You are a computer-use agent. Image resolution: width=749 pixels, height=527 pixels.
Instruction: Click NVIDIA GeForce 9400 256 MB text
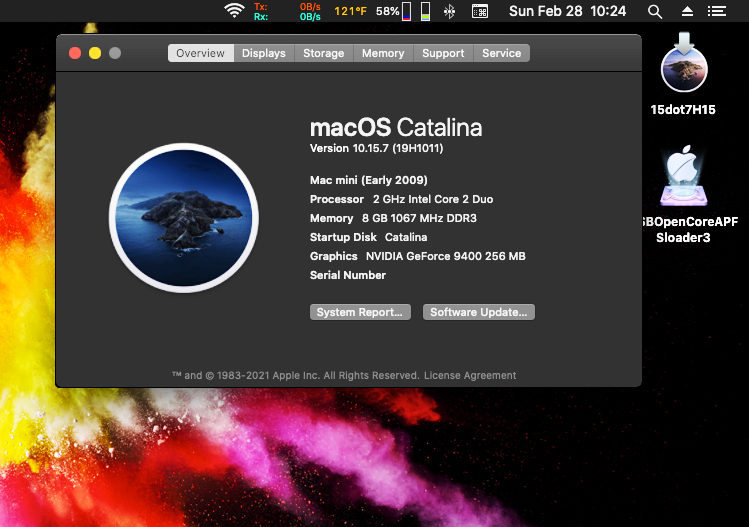click(x=446, y=256)
